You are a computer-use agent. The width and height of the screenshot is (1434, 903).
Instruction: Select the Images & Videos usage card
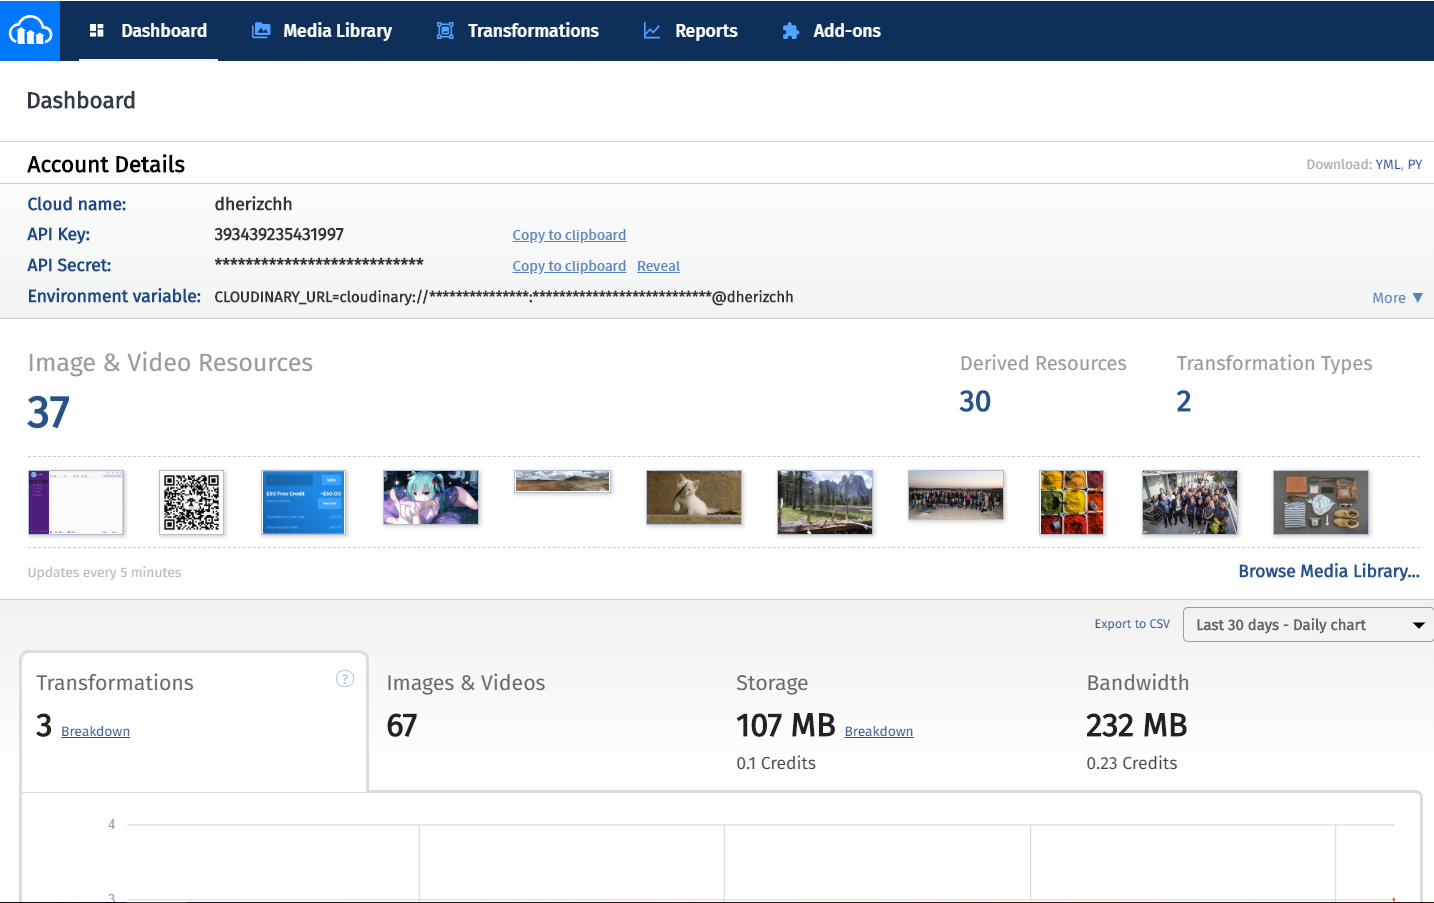pyautogui.click(x=544, y=722)
